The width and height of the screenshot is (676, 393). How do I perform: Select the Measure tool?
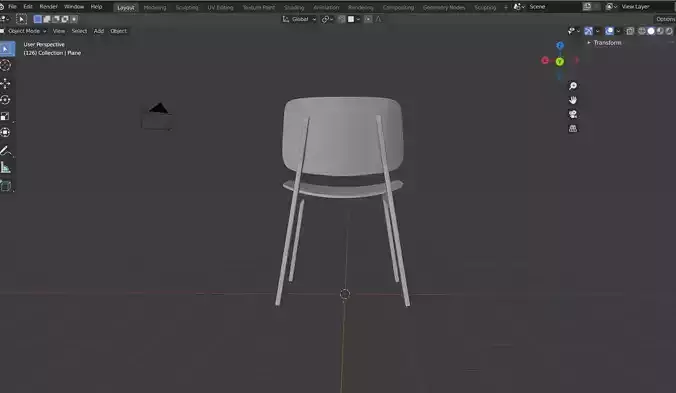point(5,168)
